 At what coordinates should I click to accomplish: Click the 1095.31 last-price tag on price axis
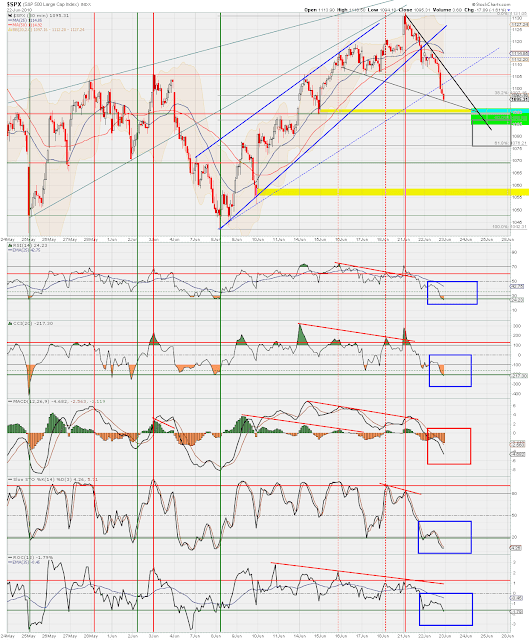(519, 99)
